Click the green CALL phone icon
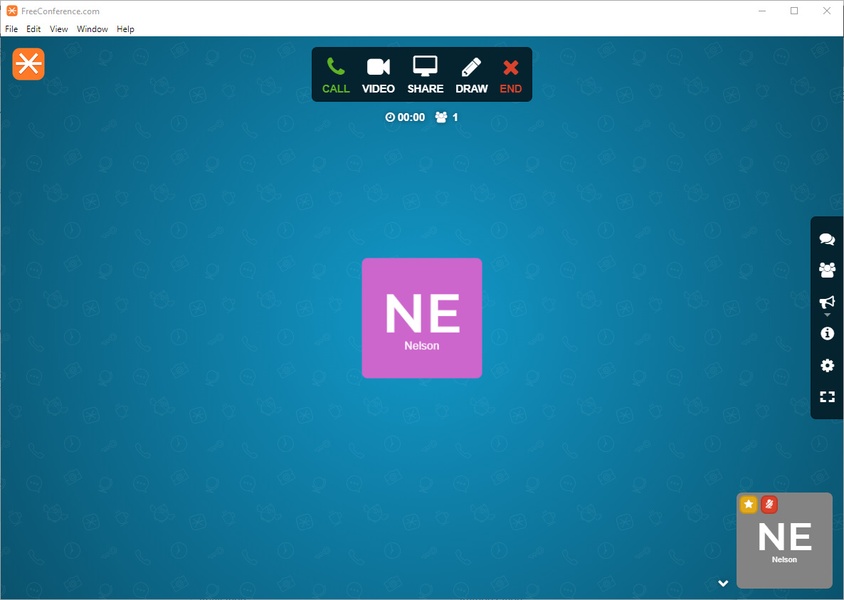 point(336,75)
